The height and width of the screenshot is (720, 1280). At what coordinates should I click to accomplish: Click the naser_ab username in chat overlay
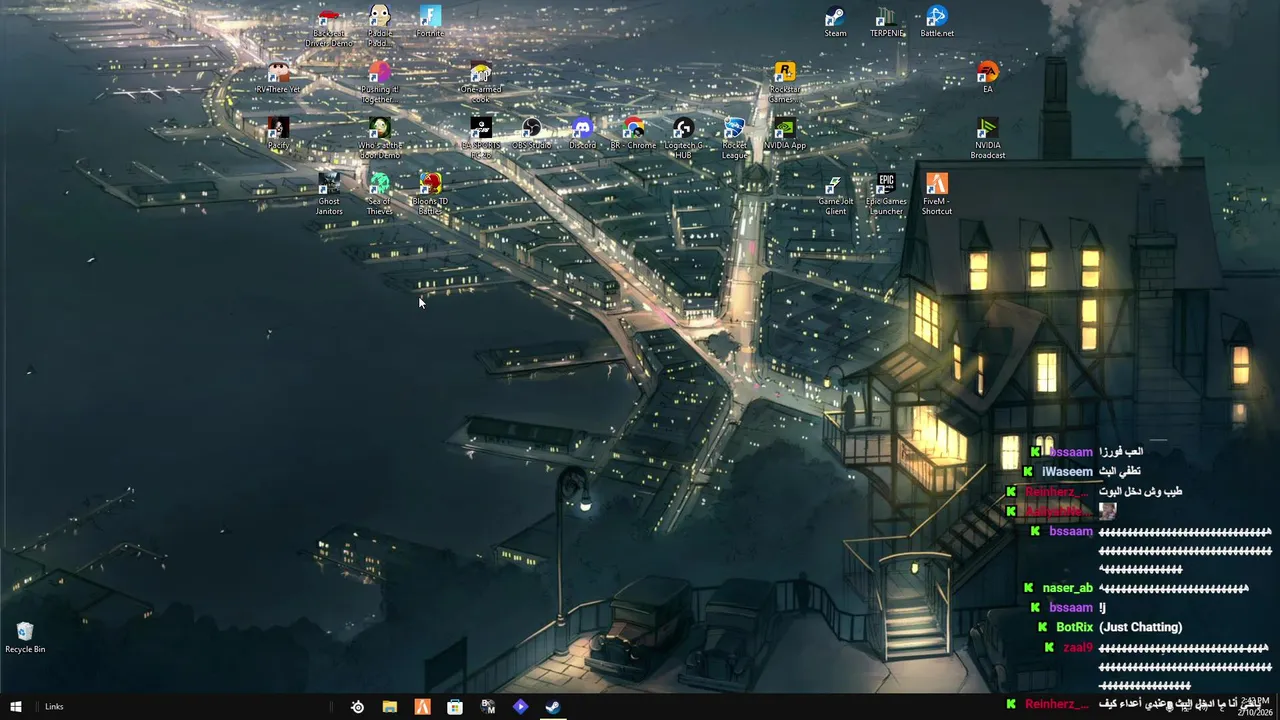[1067, 588]
